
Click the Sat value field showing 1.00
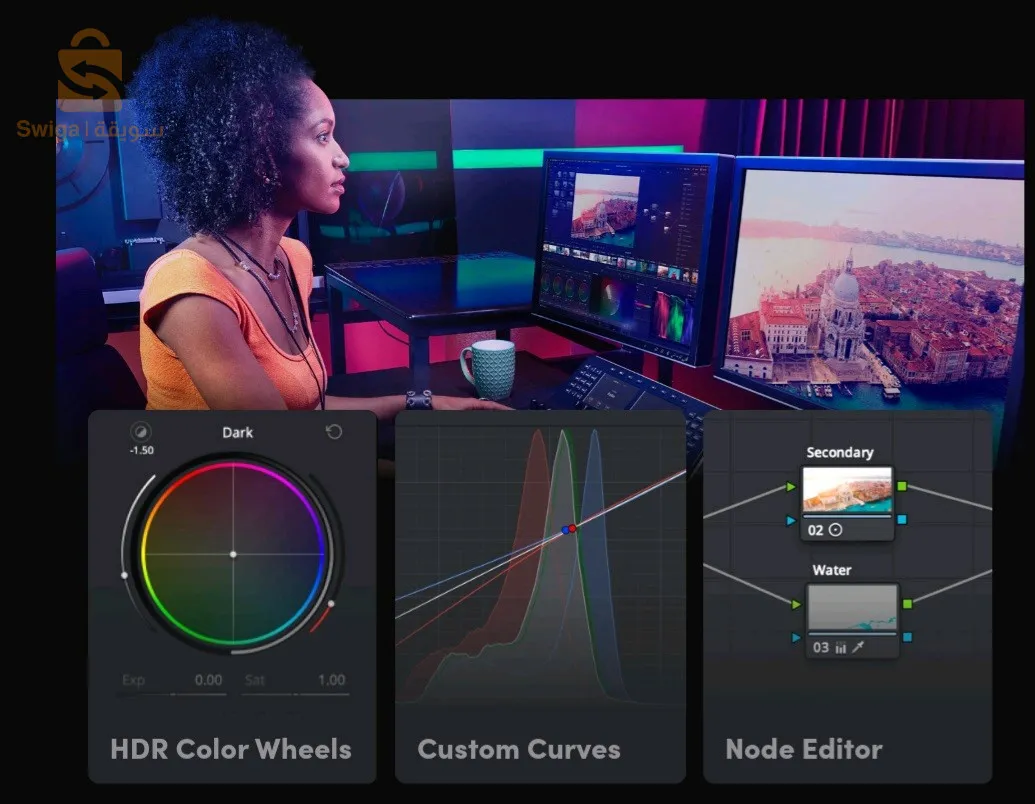(x=331, y=680)
